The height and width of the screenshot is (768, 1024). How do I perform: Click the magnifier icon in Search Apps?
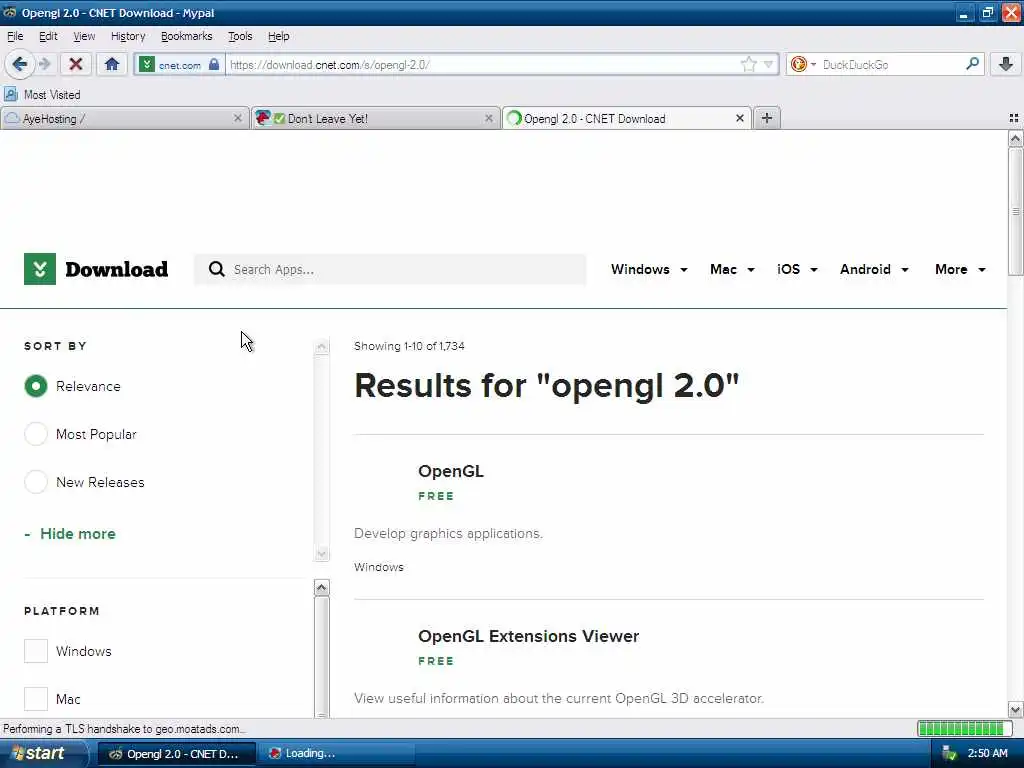[x=216, y=269]
